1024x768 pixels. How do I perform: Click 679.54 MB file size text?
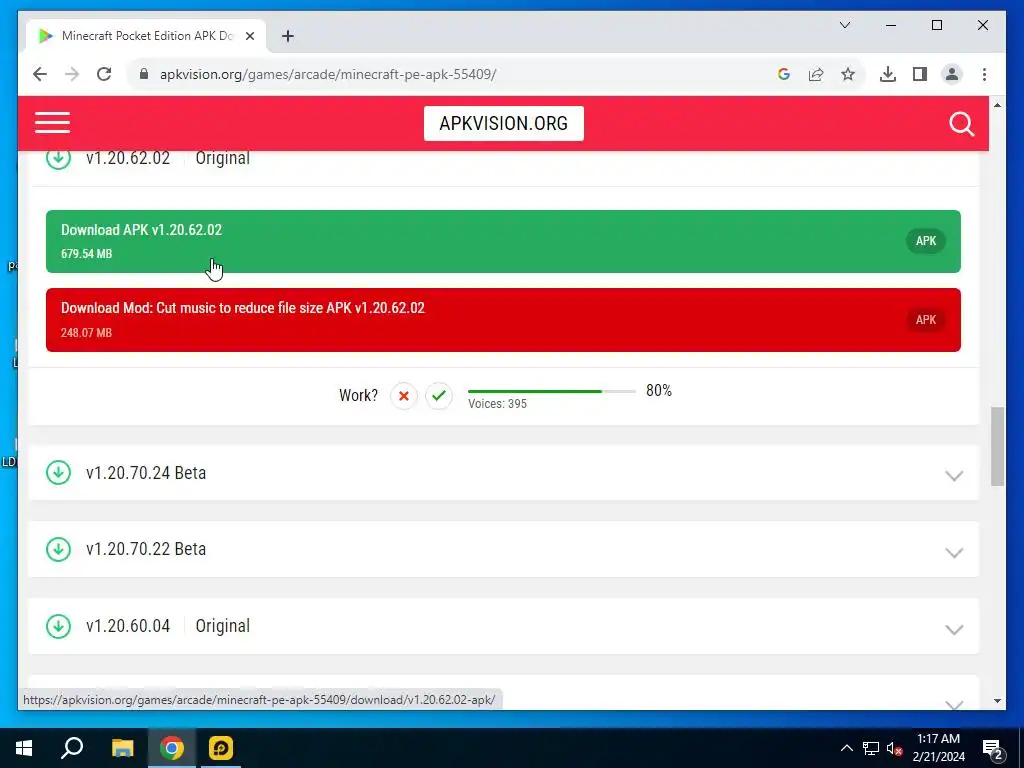tap(86, 253)
